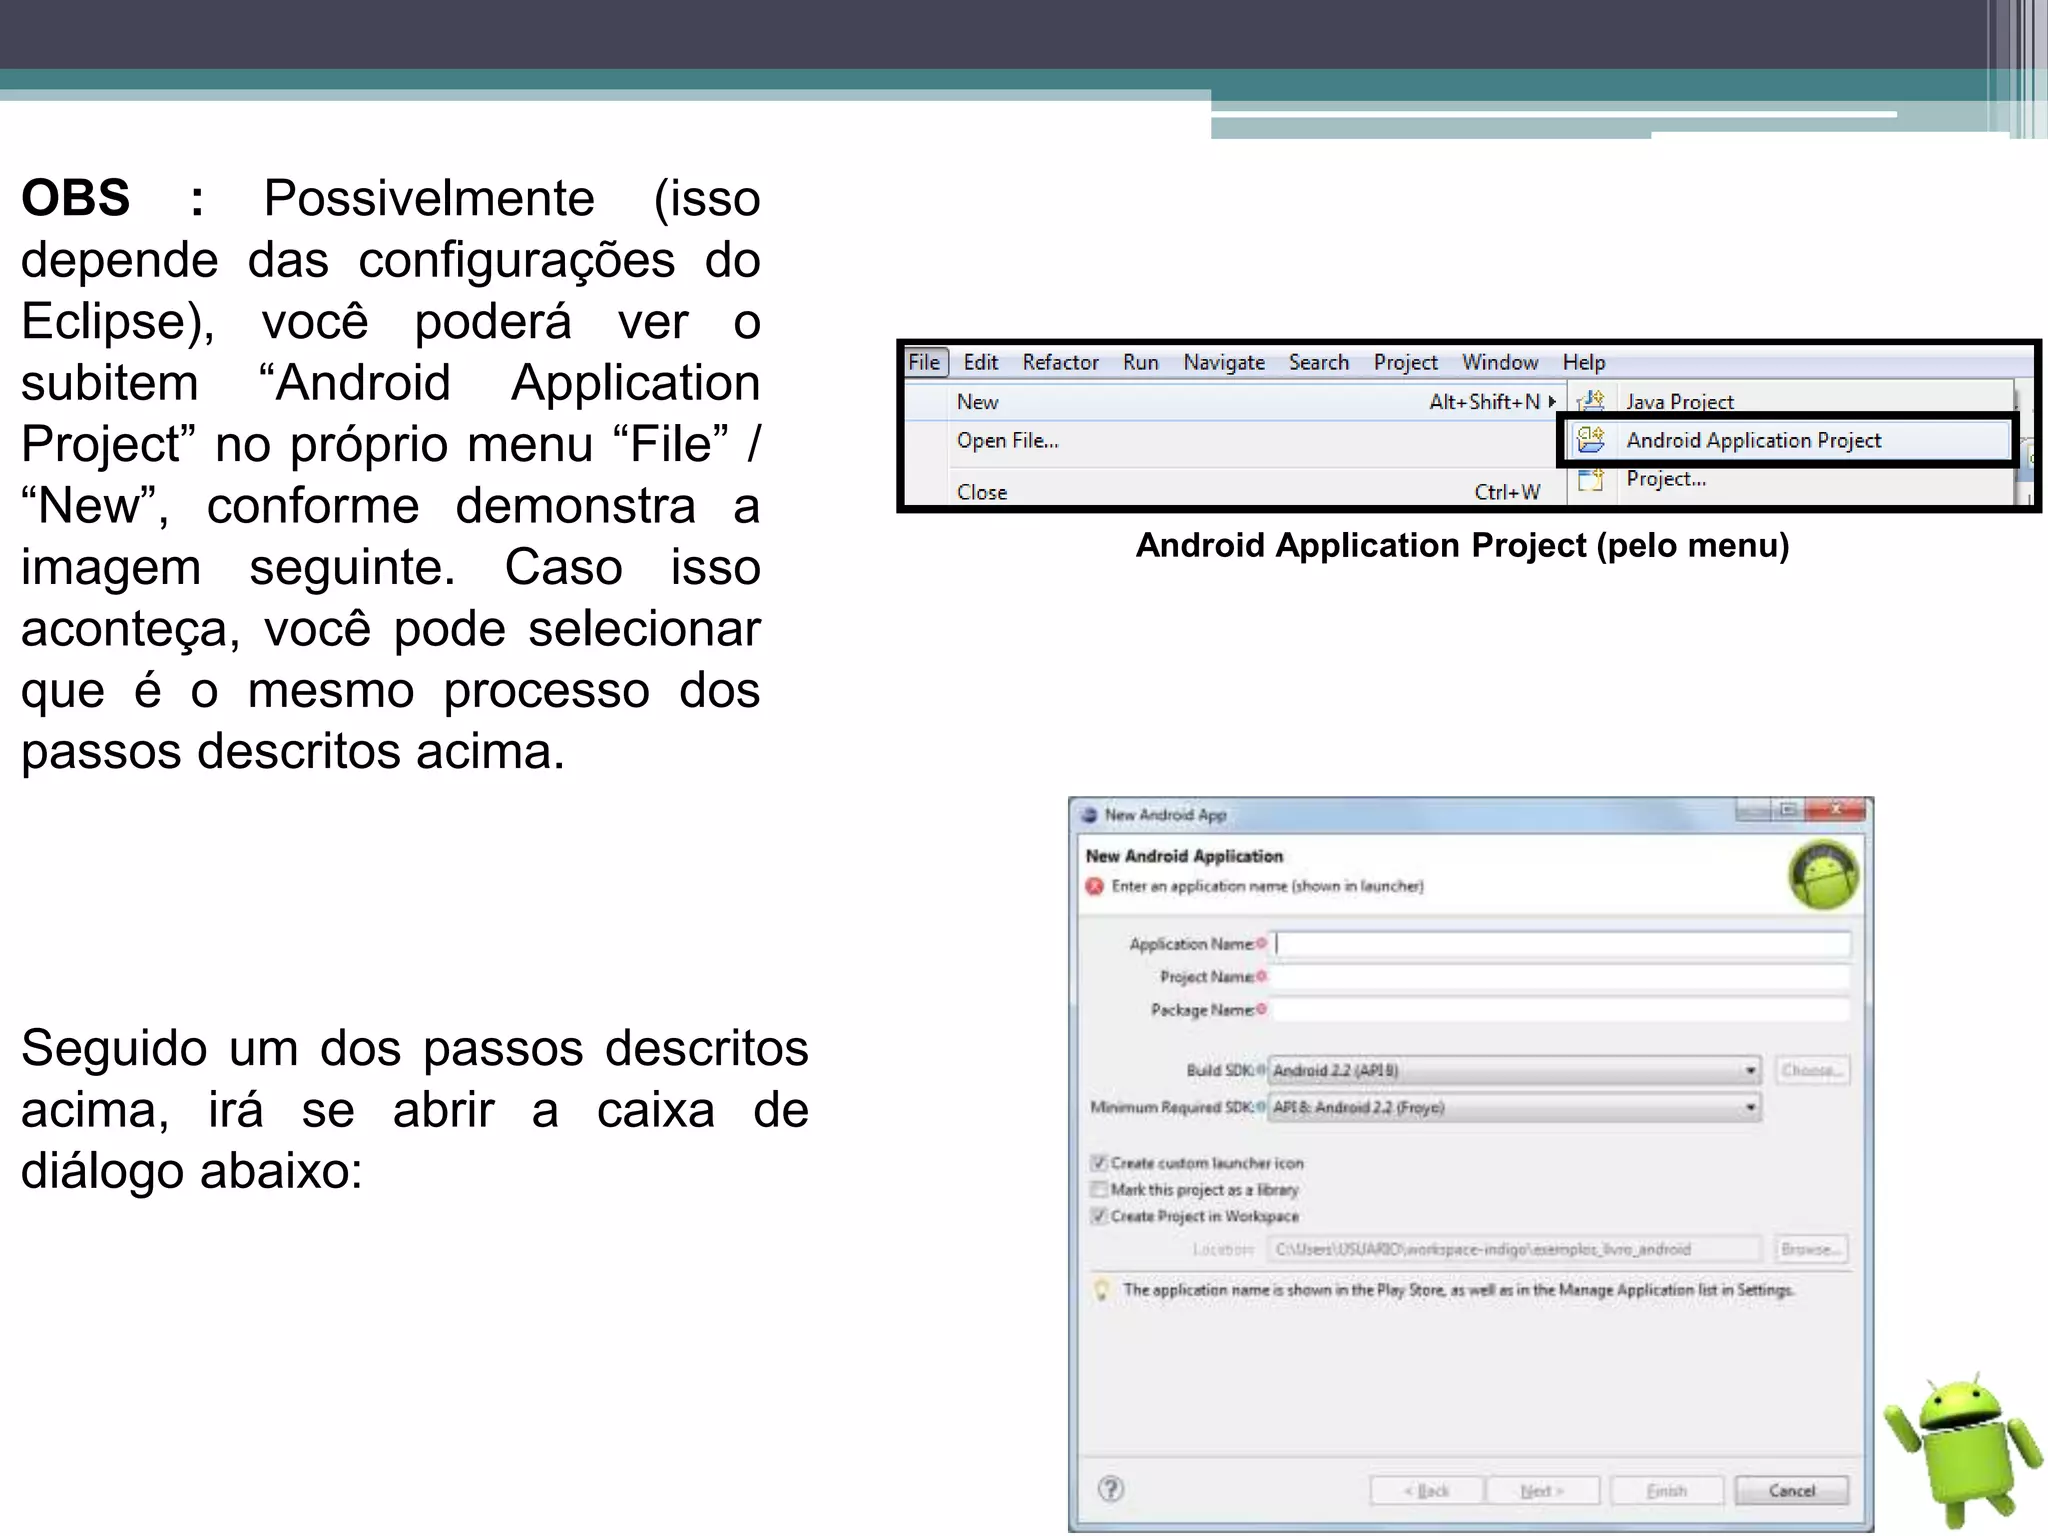Focus the Application Name field
The width and height of the screenshot is (2048, 1536).
pos(1562,944)
